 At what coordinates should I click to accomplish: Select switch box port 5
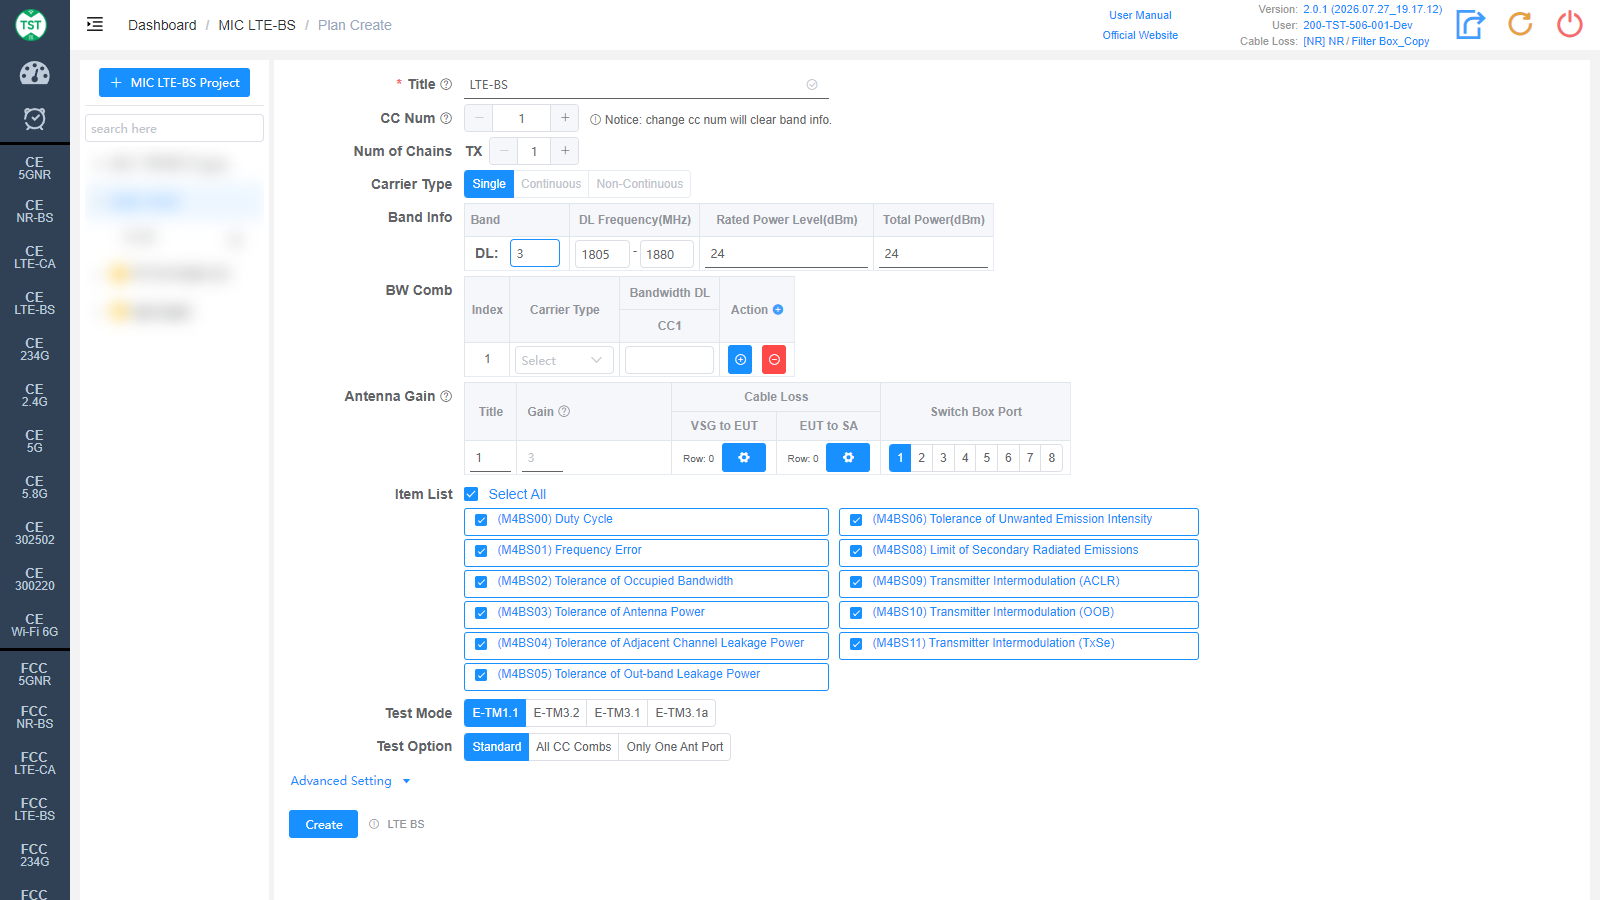pyautogui.click(x=986, y=458)
